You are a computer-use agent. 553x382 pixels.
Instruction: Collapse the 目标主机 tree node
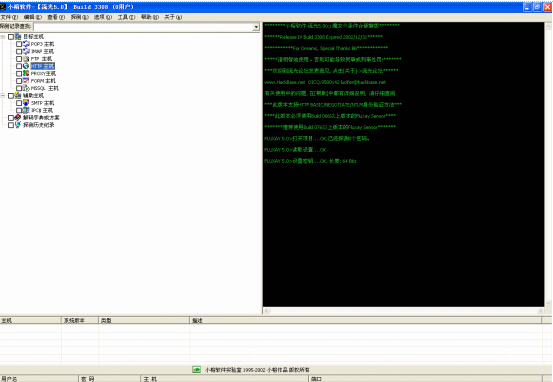3,37
